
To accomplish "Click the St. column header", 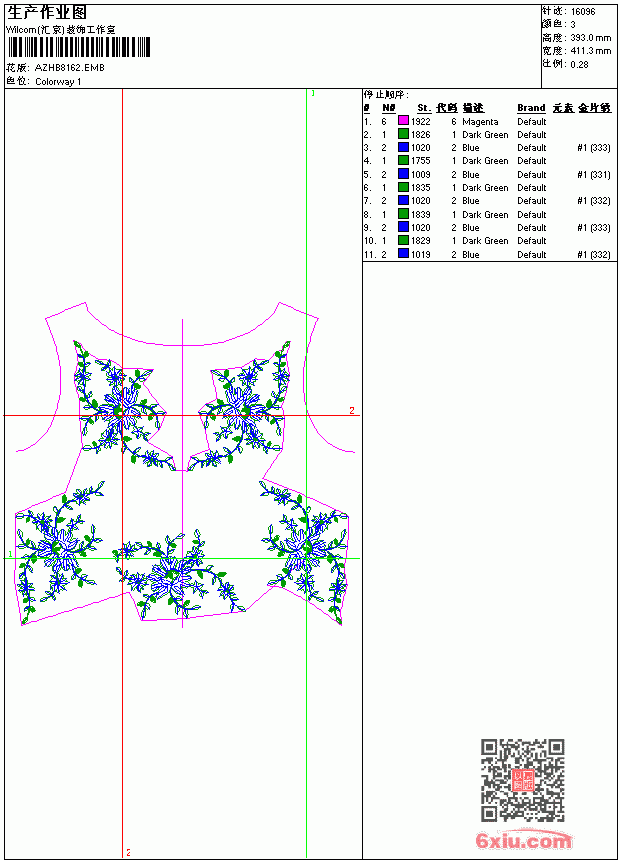I will pos(424,108).
